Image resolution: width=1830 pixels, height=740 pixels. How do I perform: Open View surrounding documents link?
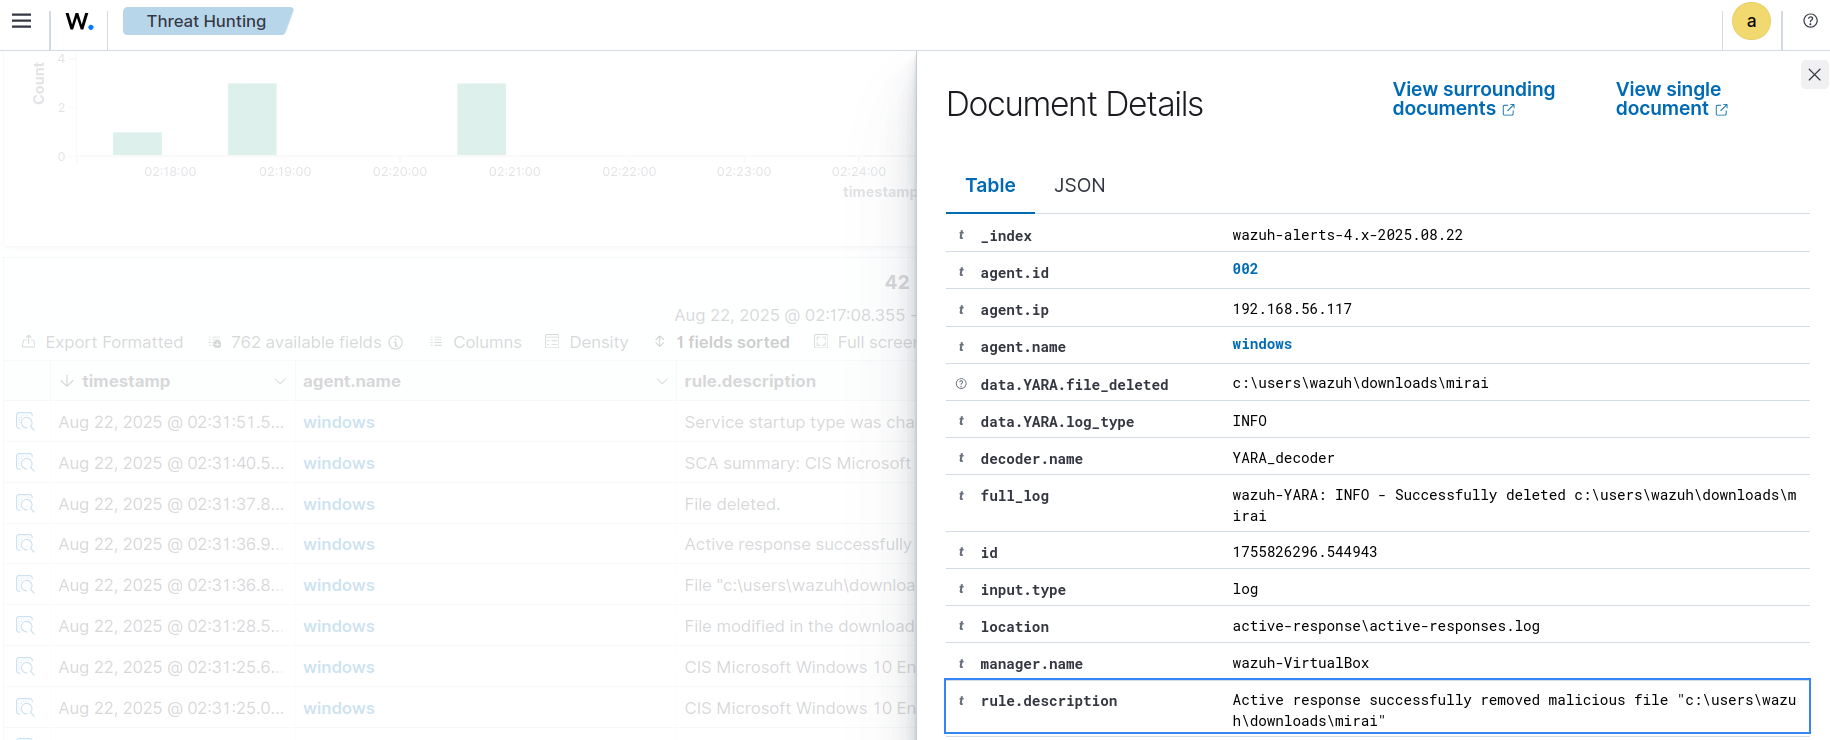(1472, 99)
